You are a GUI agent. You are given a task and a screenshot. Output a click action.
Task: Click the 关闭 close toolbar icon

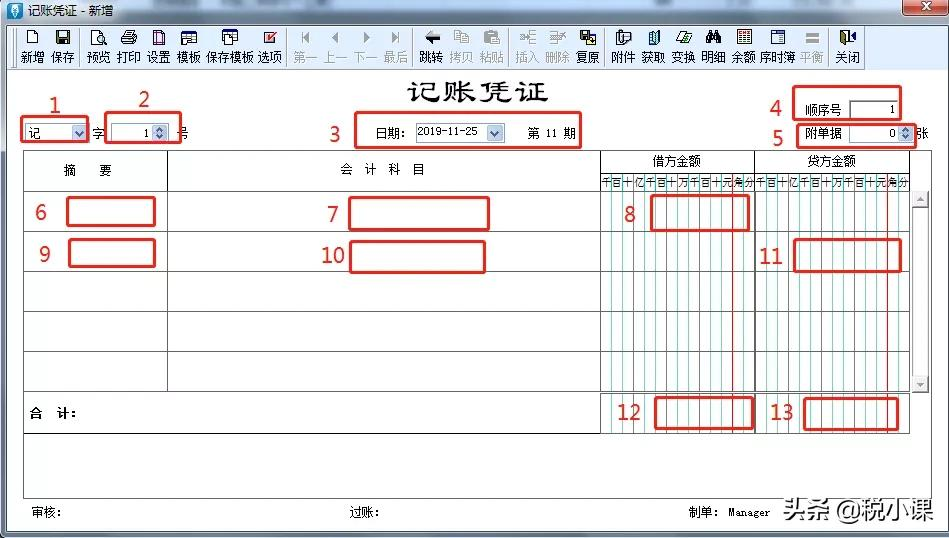(847, 47)
